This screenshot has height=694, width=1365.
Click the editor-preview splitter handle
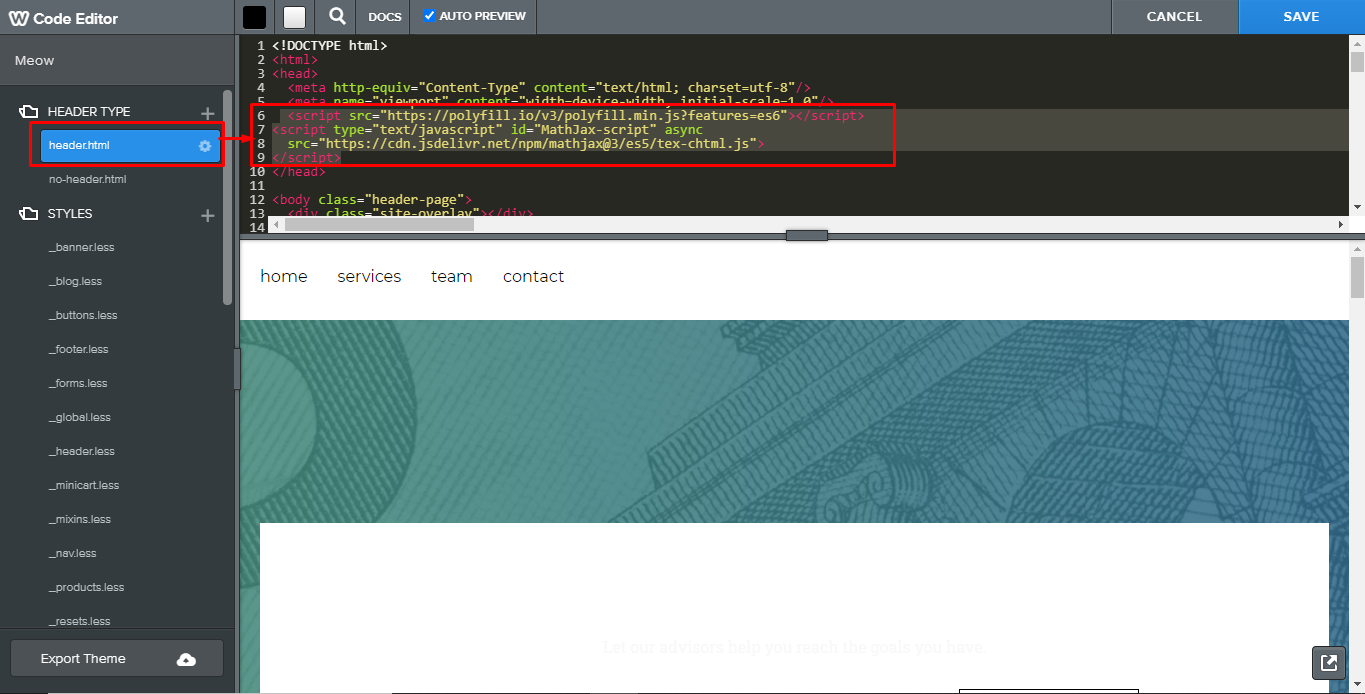[807, 235]
